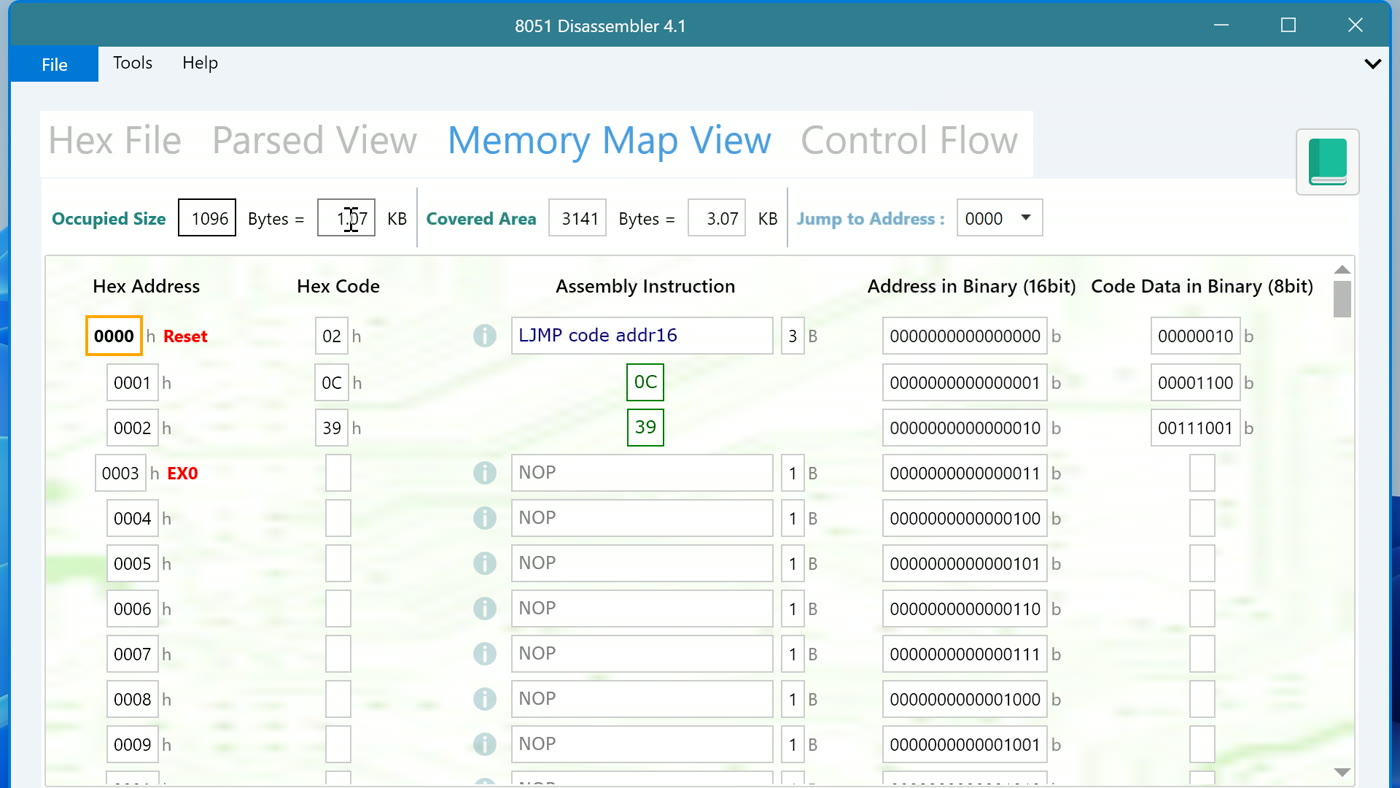Open the Jump to Address dropdown
Image resolution: width=1400 pixels, height=788 pixels.
coord(999,218)
